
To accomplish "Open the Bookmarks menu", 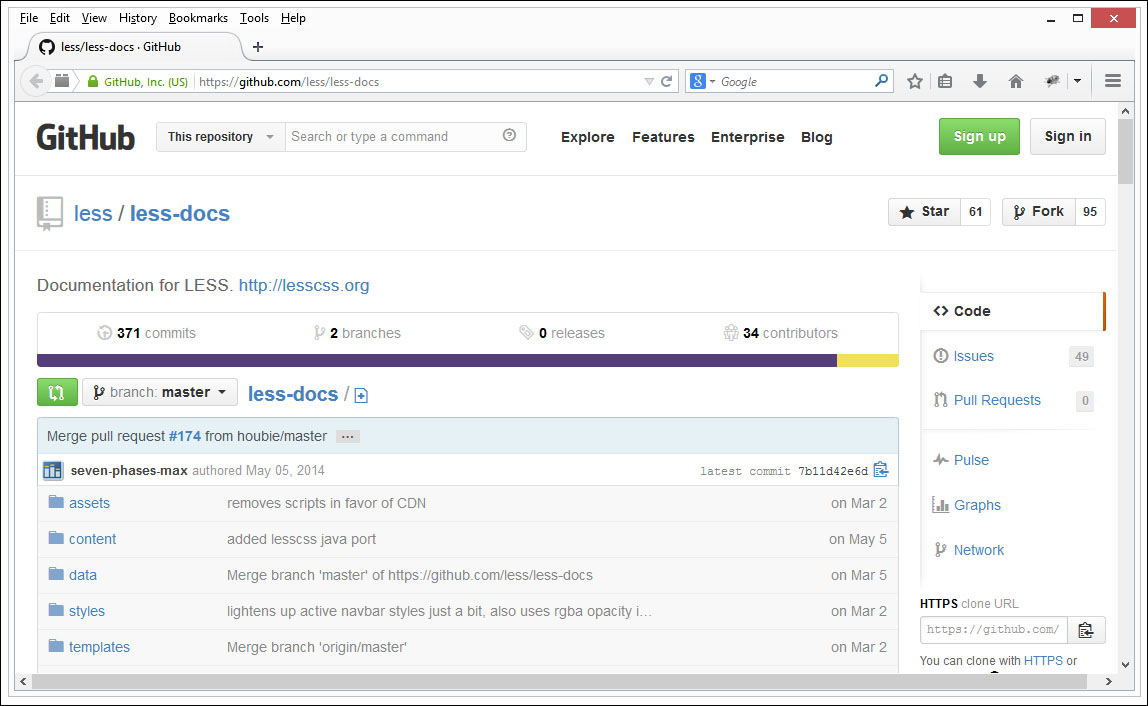I will [198, 18].
